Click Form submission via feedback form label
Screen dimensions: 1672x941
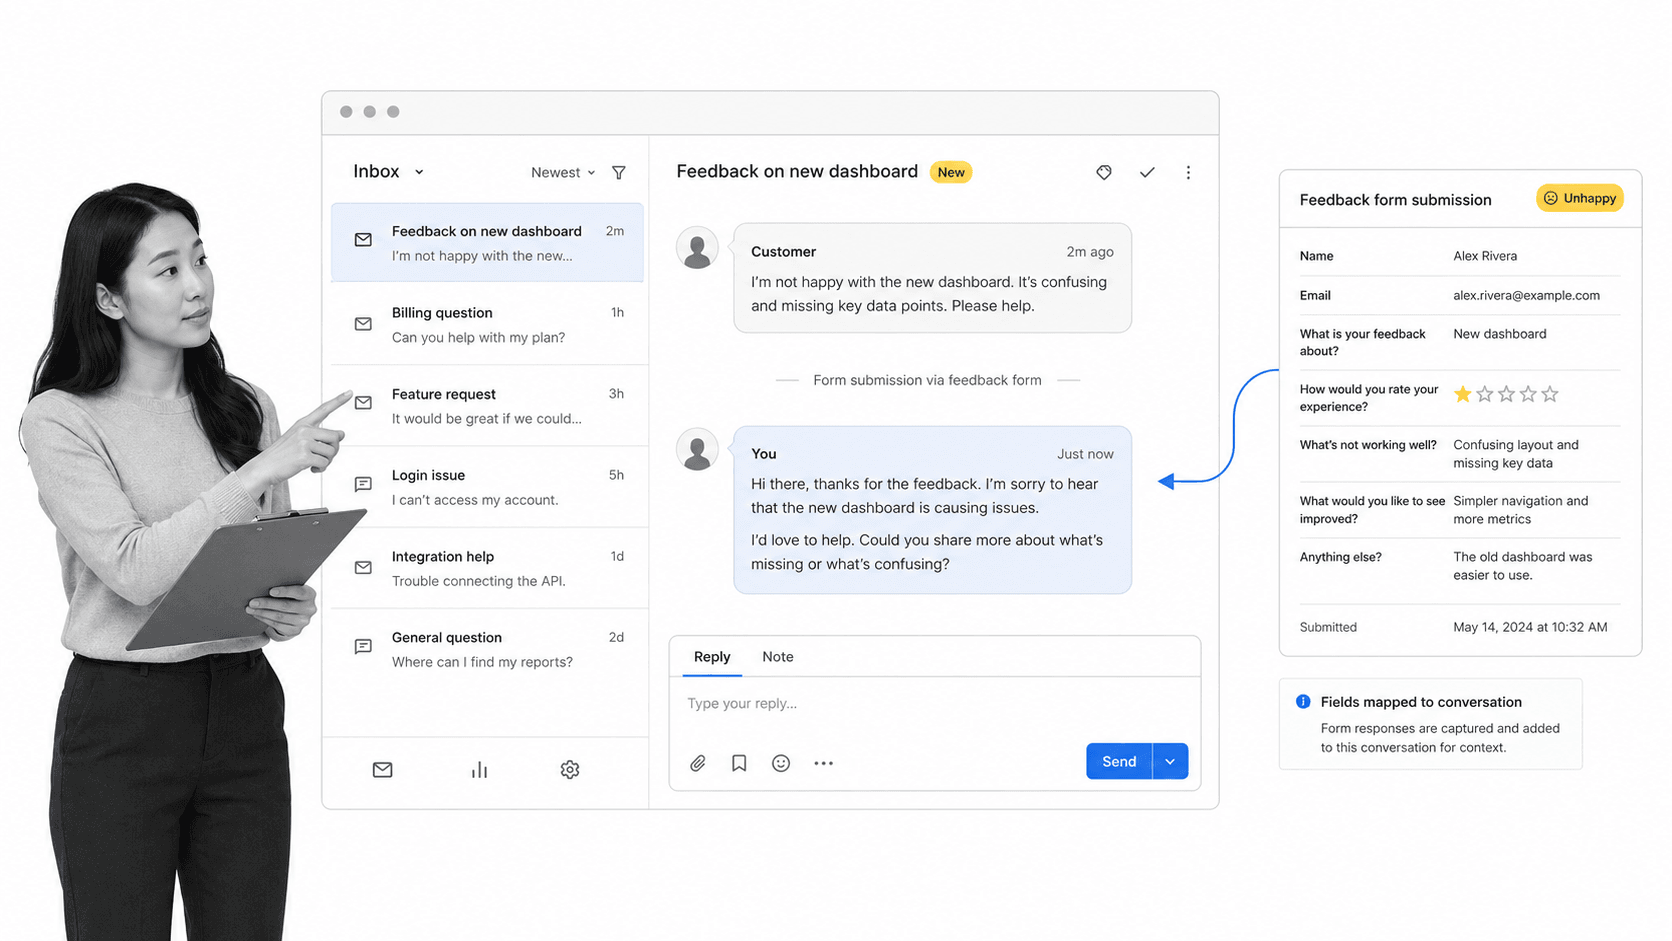point(927,380)
